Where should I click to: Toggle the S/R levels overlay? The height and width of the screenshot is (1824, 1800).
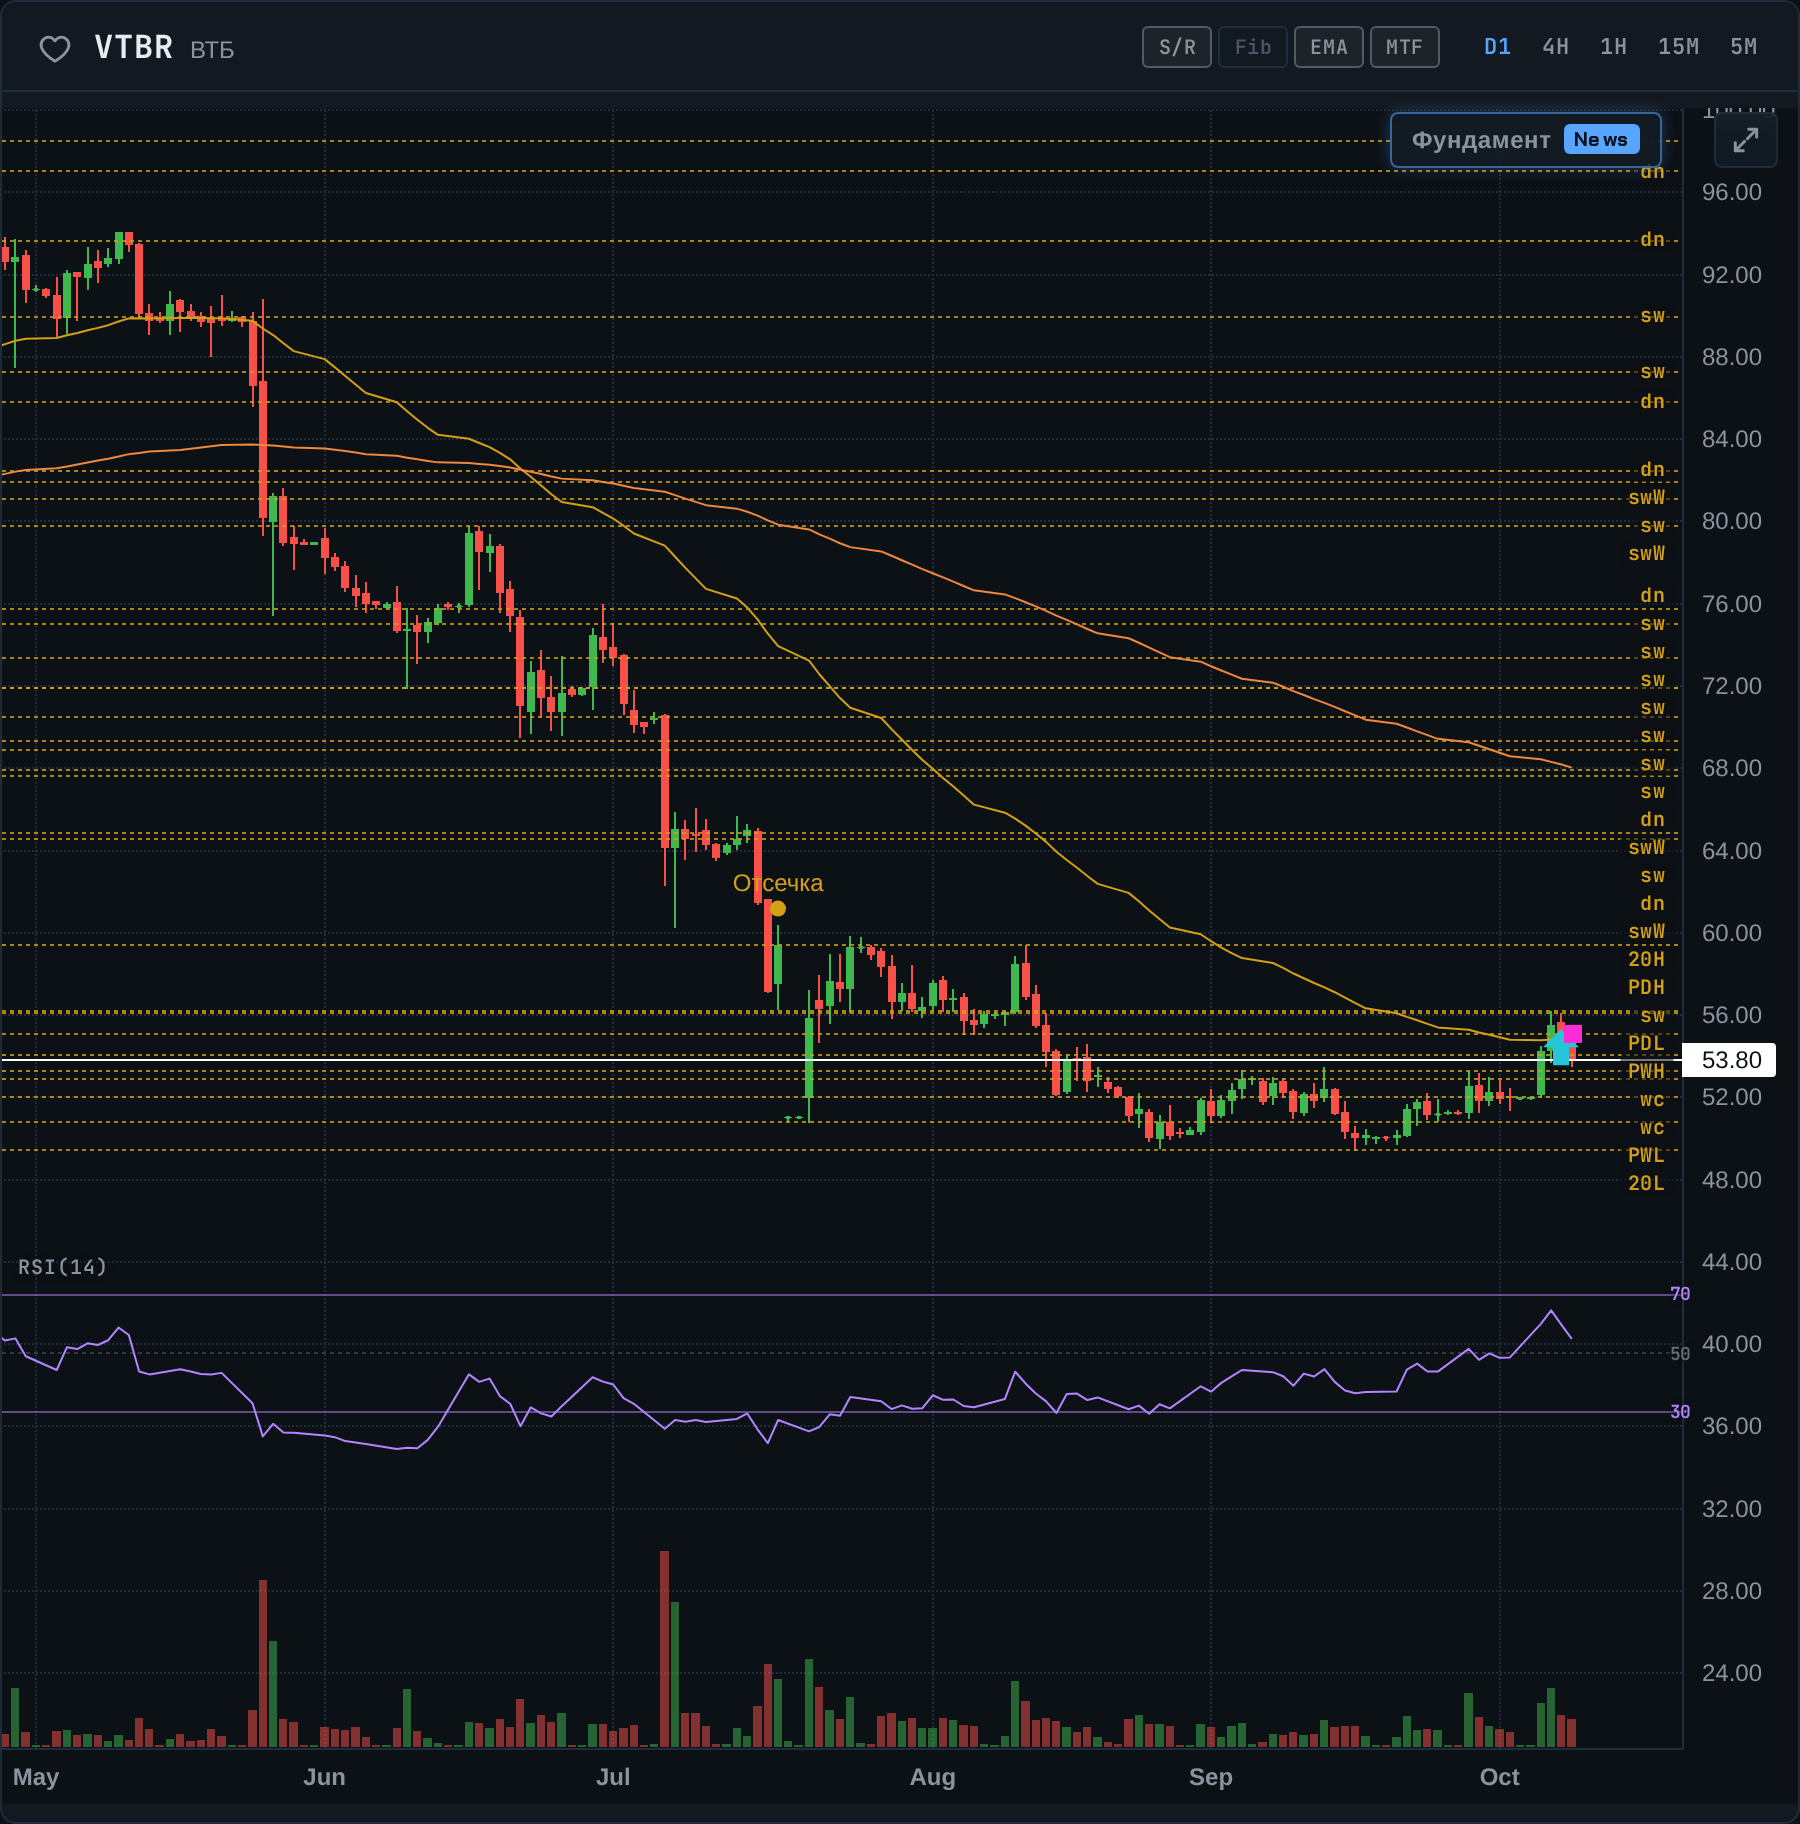pos(1177,47)
